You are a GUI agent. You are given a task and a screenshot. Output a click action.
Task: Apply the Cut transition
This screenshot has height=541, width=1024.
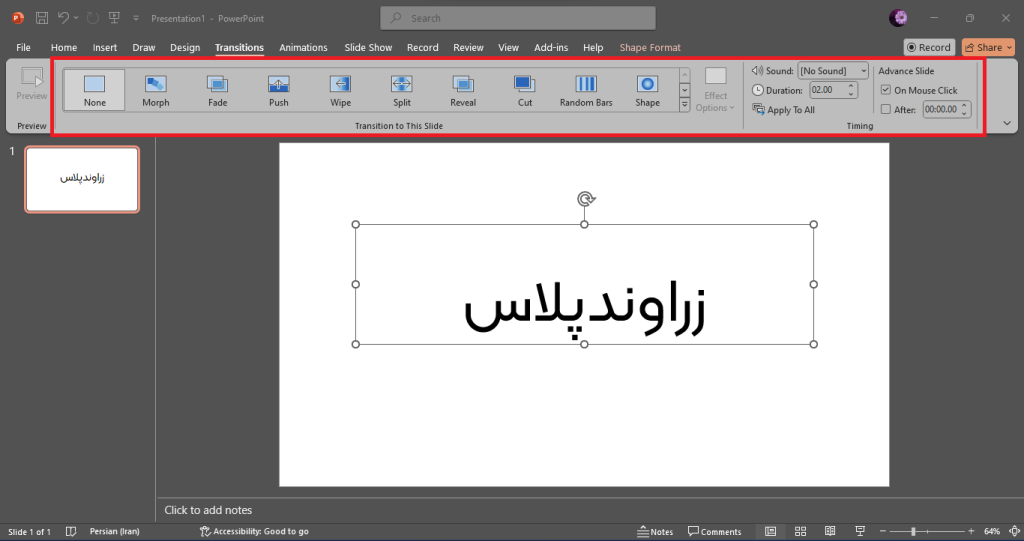524,90
